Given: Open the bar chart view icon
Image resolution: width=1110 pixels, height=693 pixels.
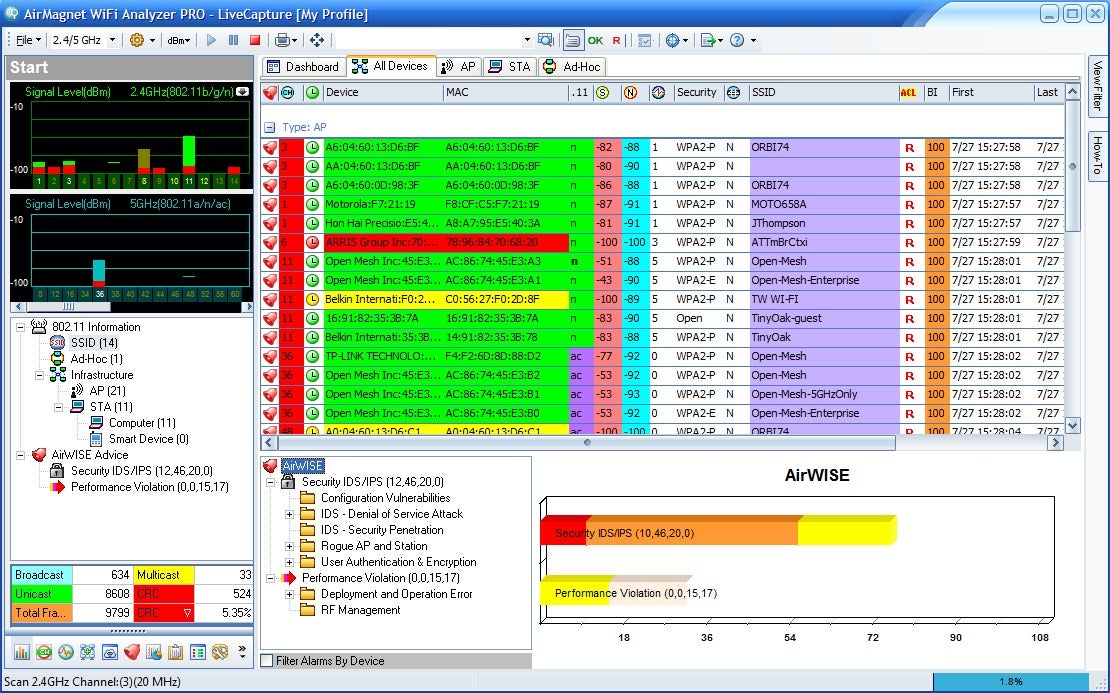Looking at the screenshot, I should click(x=21, y=652).
